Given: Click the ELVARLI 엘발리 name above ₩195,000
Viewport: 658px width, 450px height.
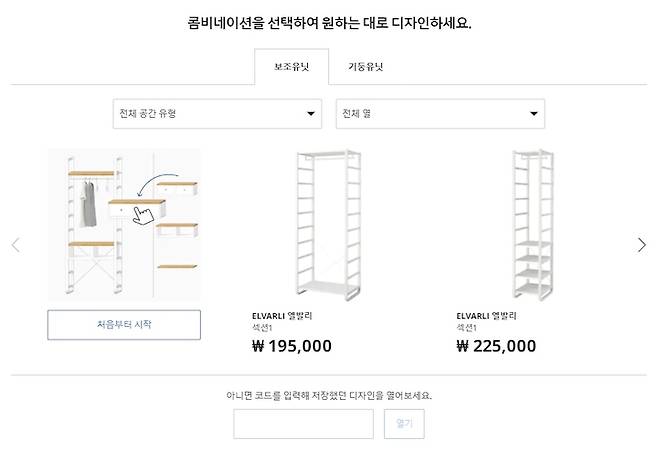Looking at the screenshot, I should coord(282,315).
